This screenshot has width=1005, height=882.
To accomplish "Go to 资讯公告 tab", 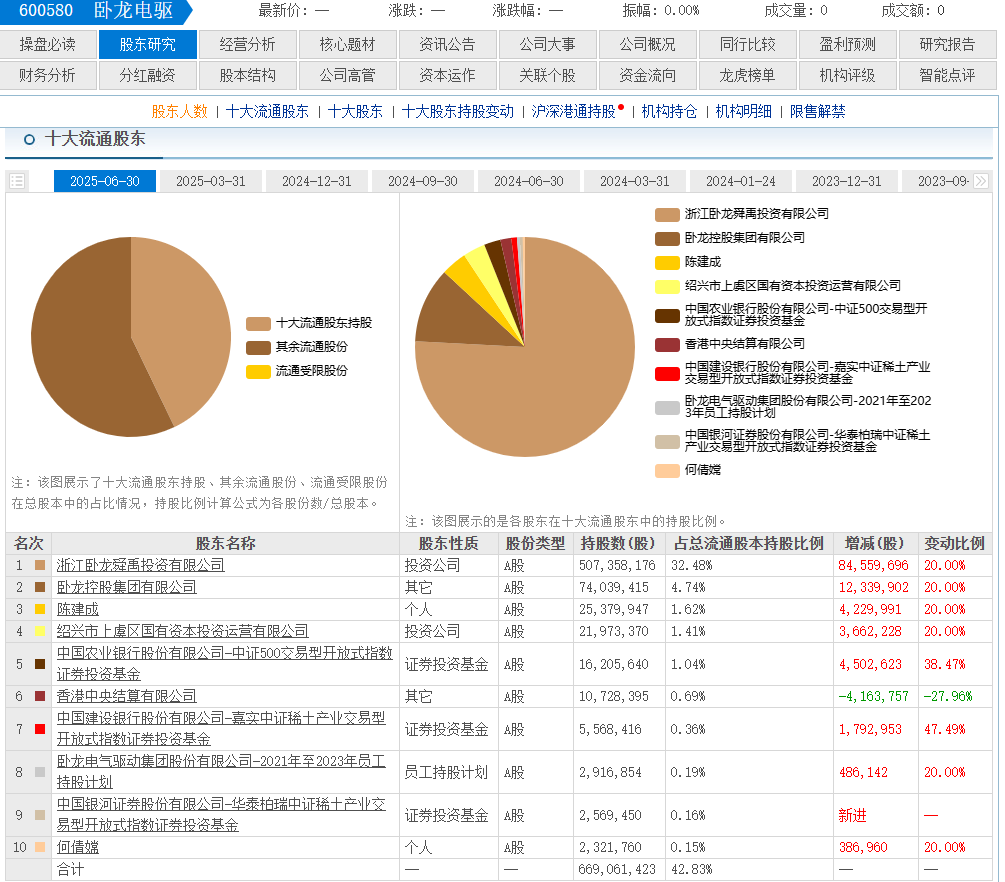I will tap(448, 44).
